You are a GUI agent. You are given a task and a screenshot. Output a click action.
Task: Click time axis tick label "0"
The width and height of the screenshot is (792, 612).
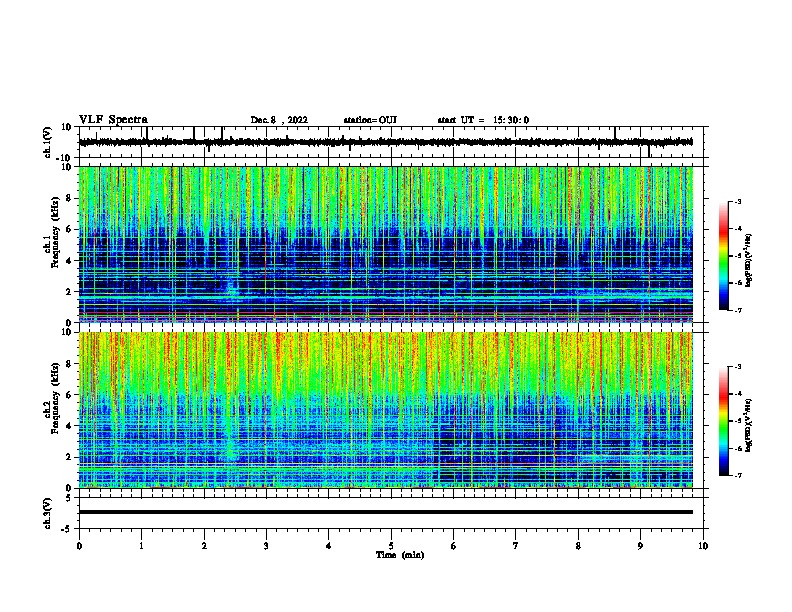coord(79,546)
